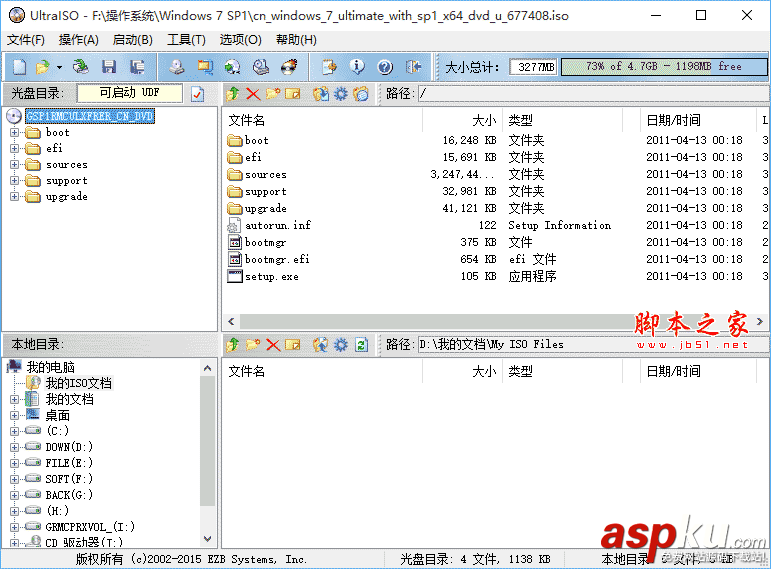Click the red X delete icon in local toolbar
Viewport: 771px width, 569px height.
click(x=273, y=345)
